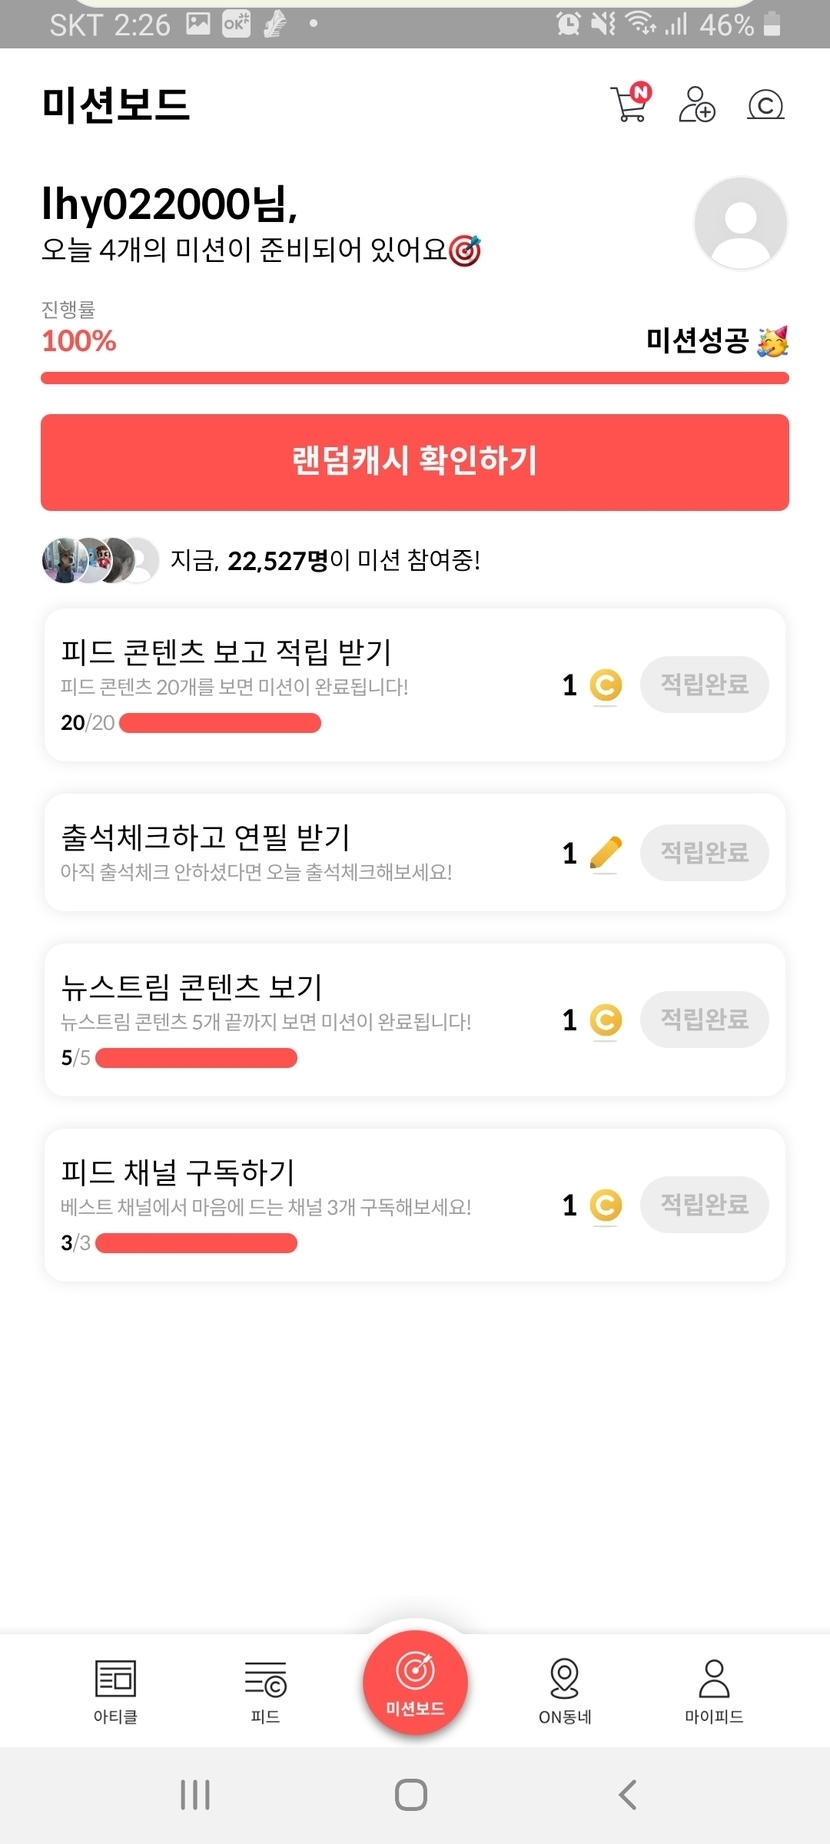Open the Android recent apps button

195,1795
